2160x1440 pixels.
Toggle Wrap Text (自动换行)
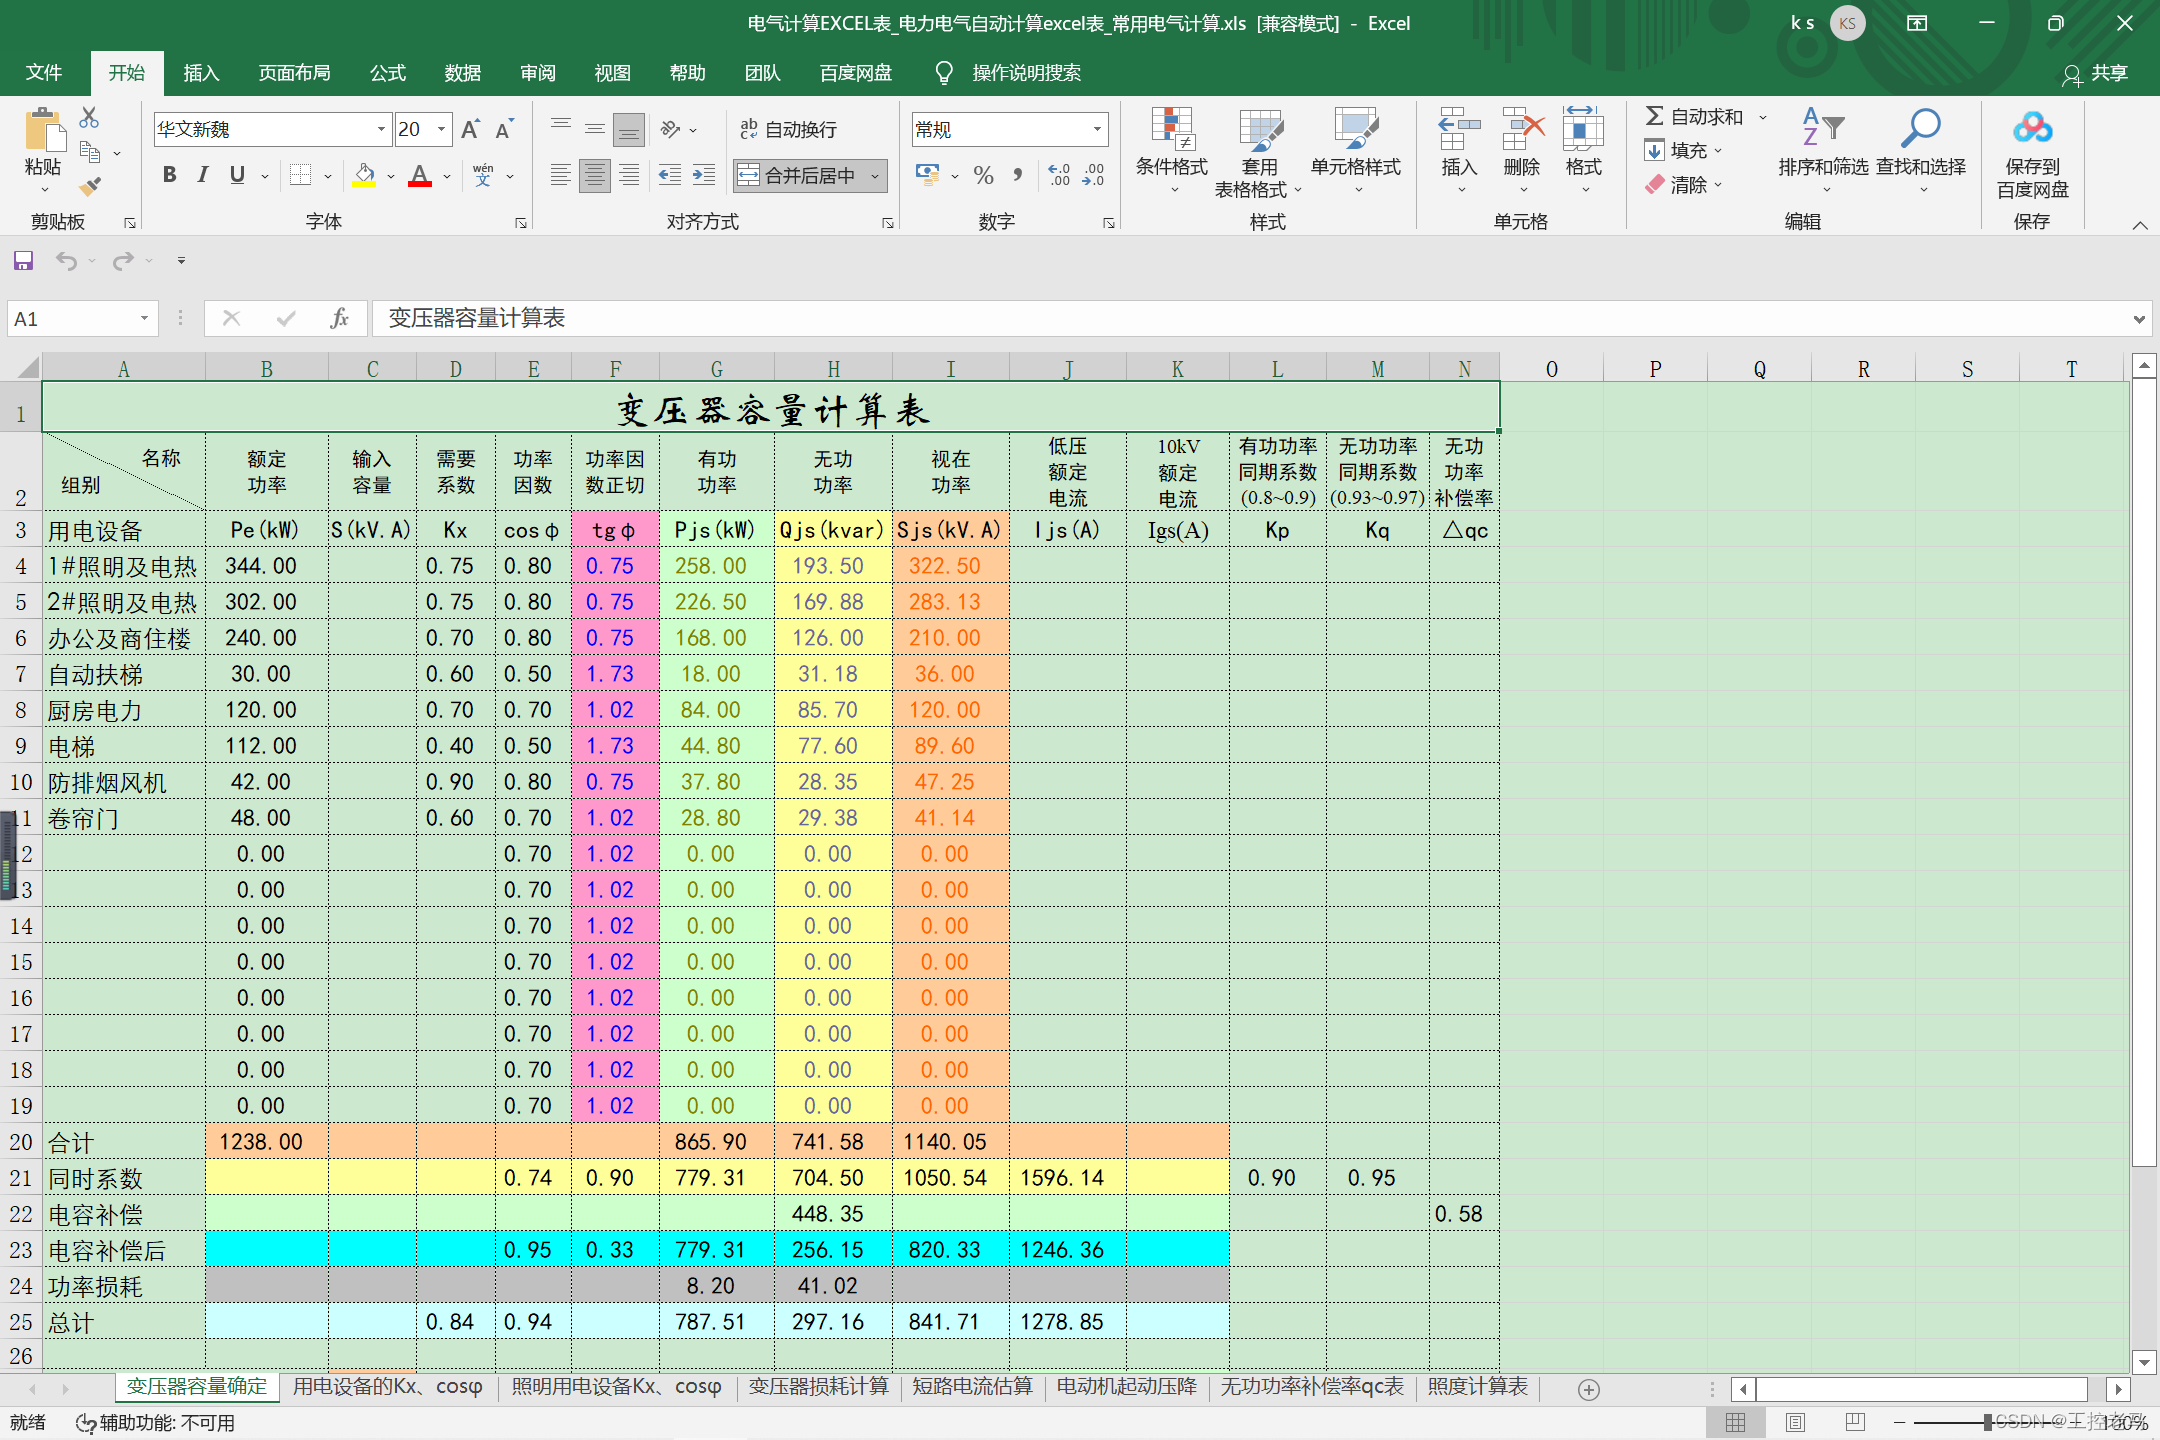[788, 129]
